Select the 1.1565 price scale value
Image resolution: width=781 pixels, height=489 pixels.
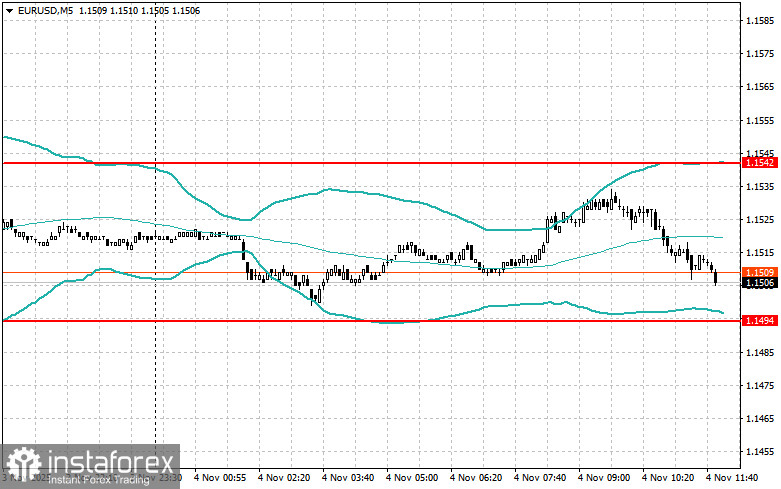(x=760, y=87)
